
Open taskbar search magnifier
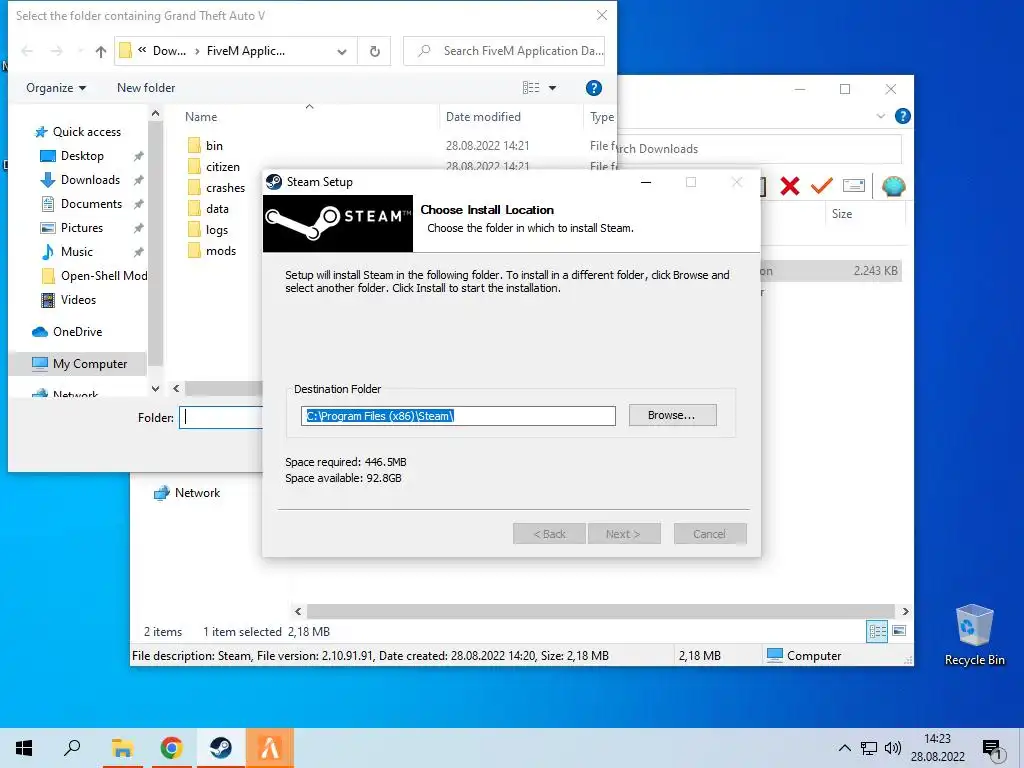(x=72, y=748)
